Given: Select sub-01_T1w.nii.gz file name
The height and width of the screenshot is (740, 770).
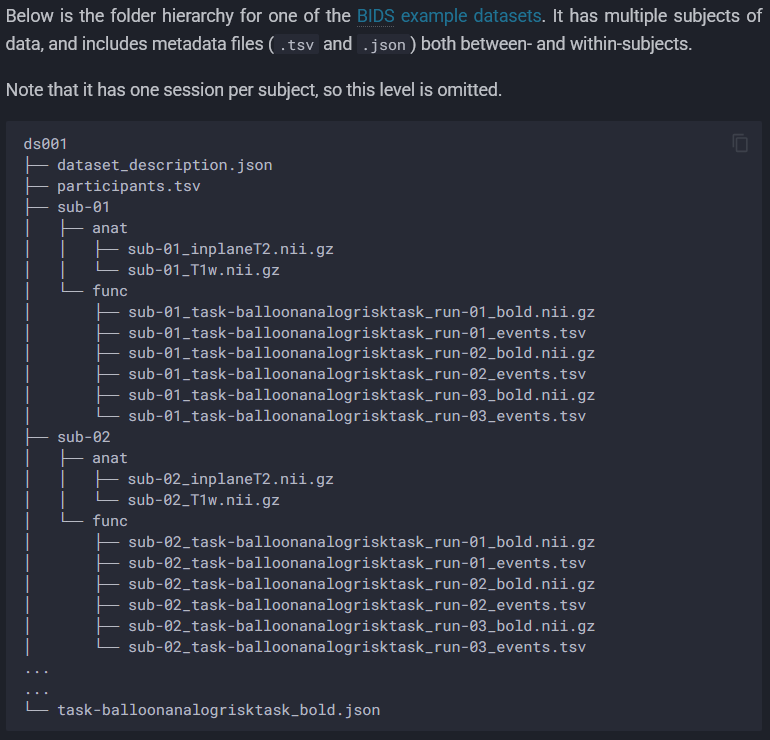Looking at the screenshot, I should [203, 270].
